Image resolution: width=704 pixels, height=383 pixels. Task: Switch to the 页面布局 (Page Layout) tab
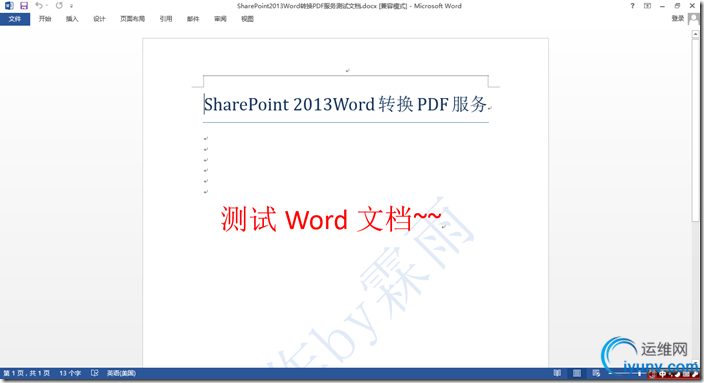(x=132, y=19)
